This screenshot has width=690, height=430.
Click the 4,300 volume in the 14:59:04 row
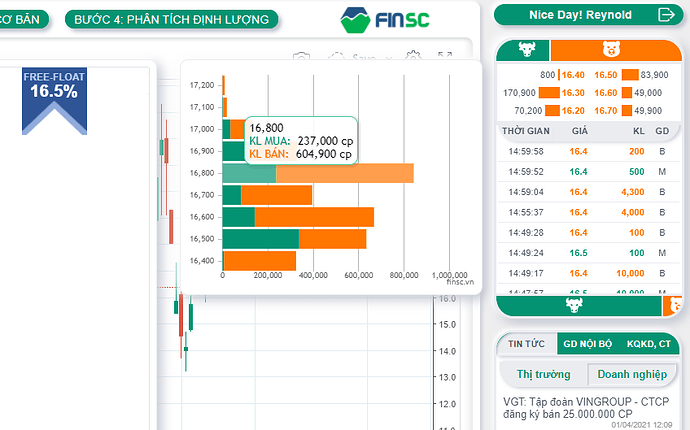coord(633,192)
